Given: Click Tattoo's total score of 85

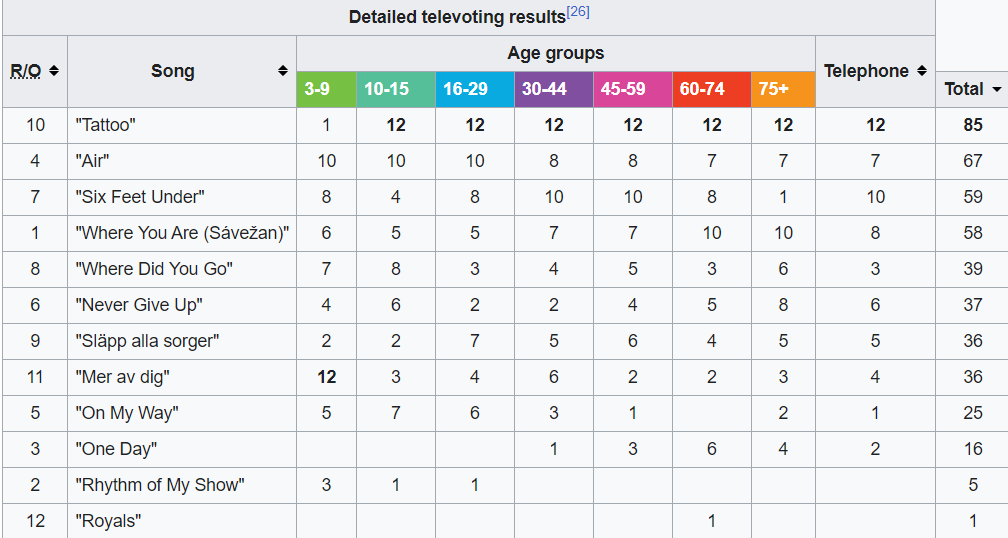Looking at the screenshot, I should point(972,125).
